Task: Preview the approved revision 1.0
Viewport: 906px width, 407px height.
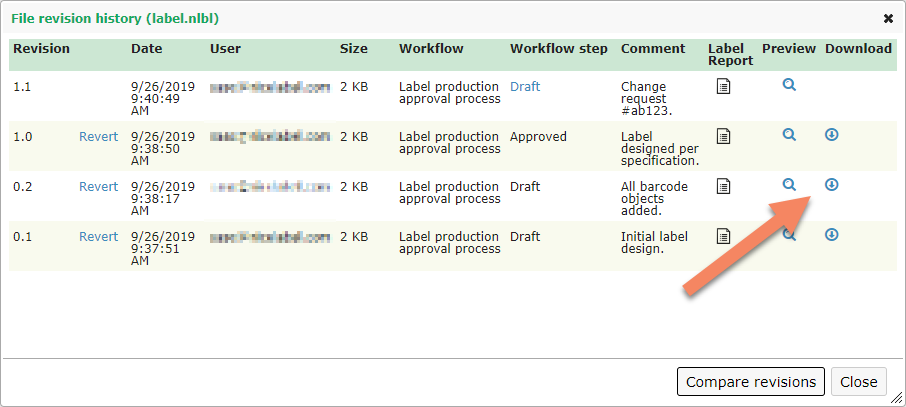Action: pyautogui.click(x=789, y=135)
